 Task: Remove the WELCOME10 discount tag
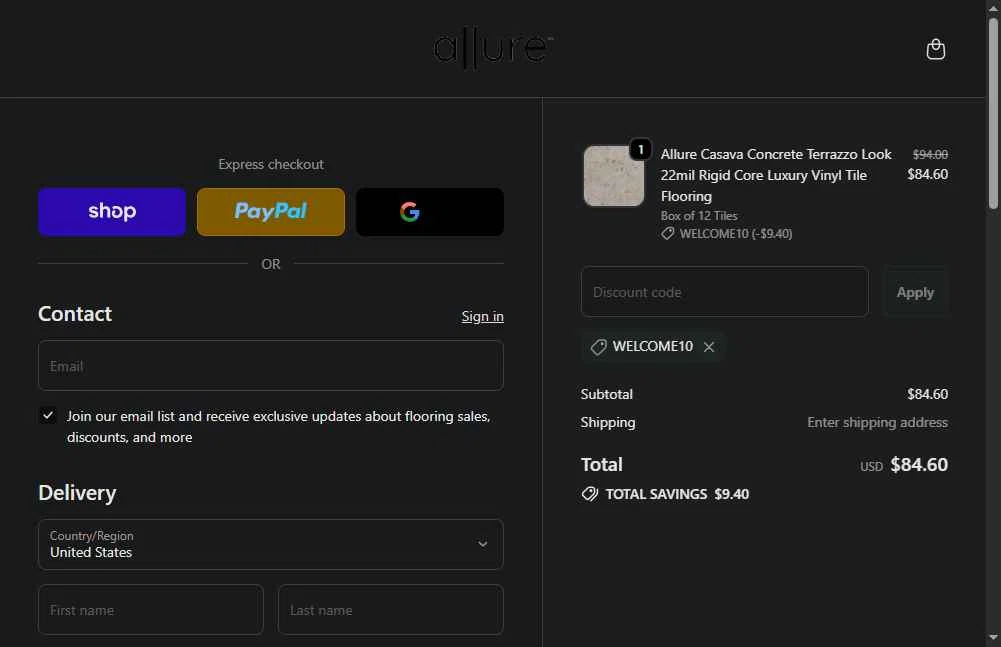tap(709, 347)
